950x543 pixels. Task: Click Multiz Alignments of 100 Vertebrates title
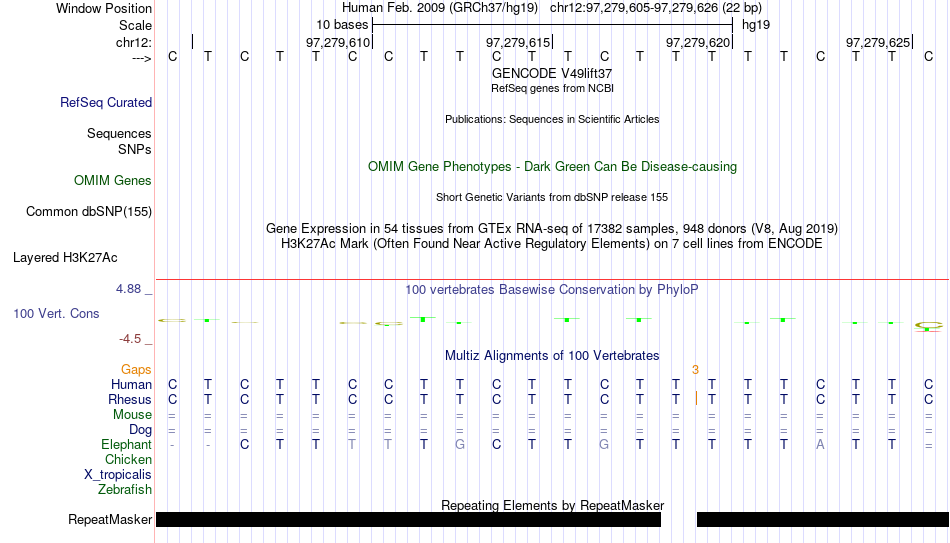pyautogui.click(x=552, y=356)
